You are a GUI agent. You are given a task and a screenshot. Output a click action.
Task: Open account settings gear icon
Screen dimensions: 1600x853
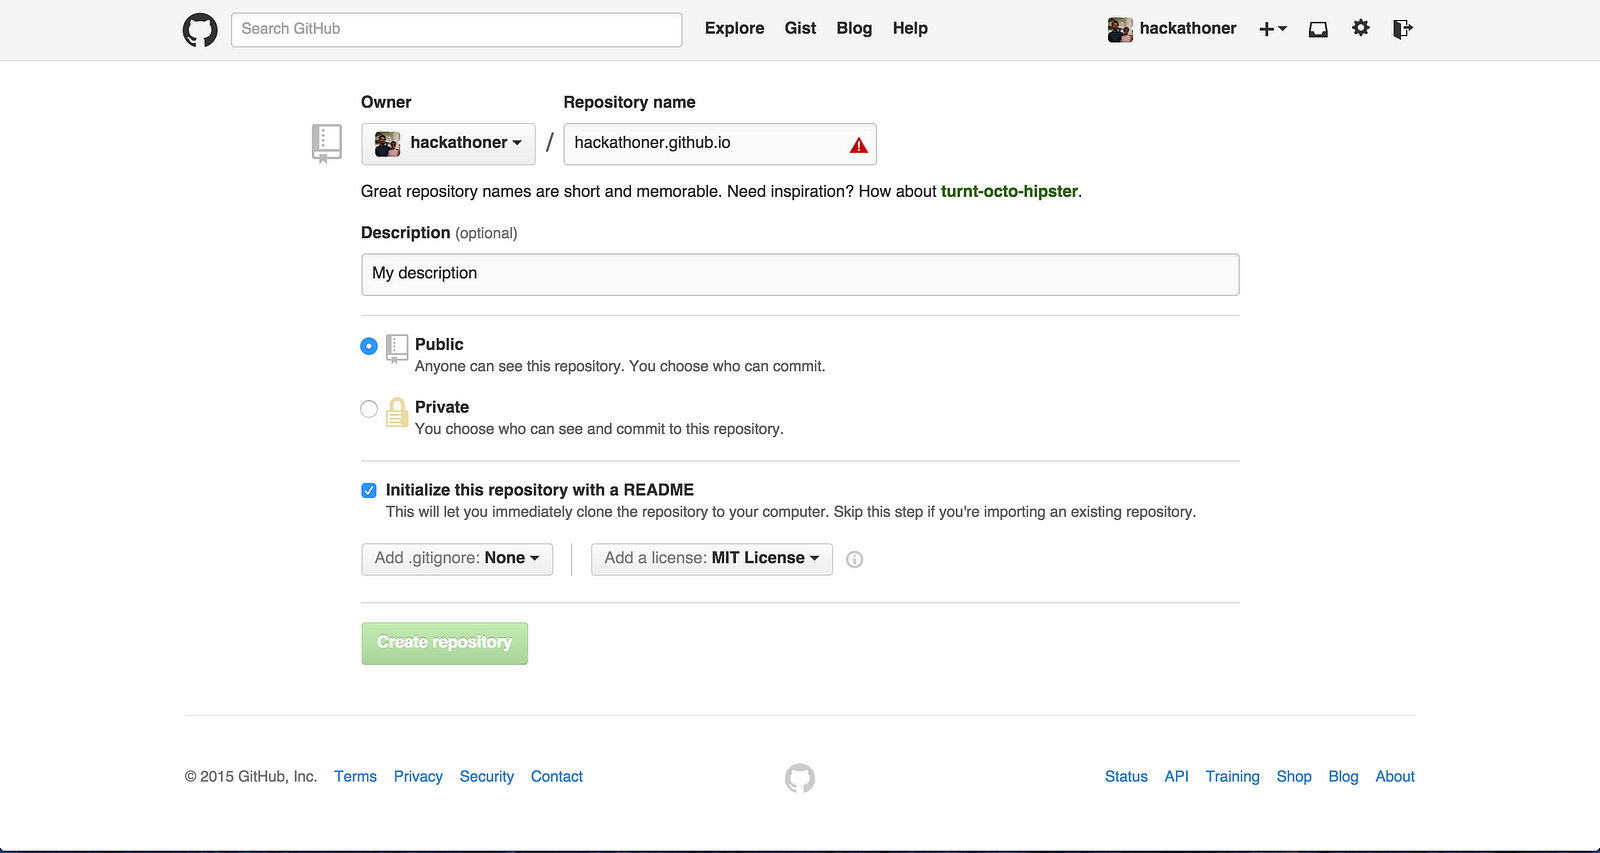[x=1360, y=28]
